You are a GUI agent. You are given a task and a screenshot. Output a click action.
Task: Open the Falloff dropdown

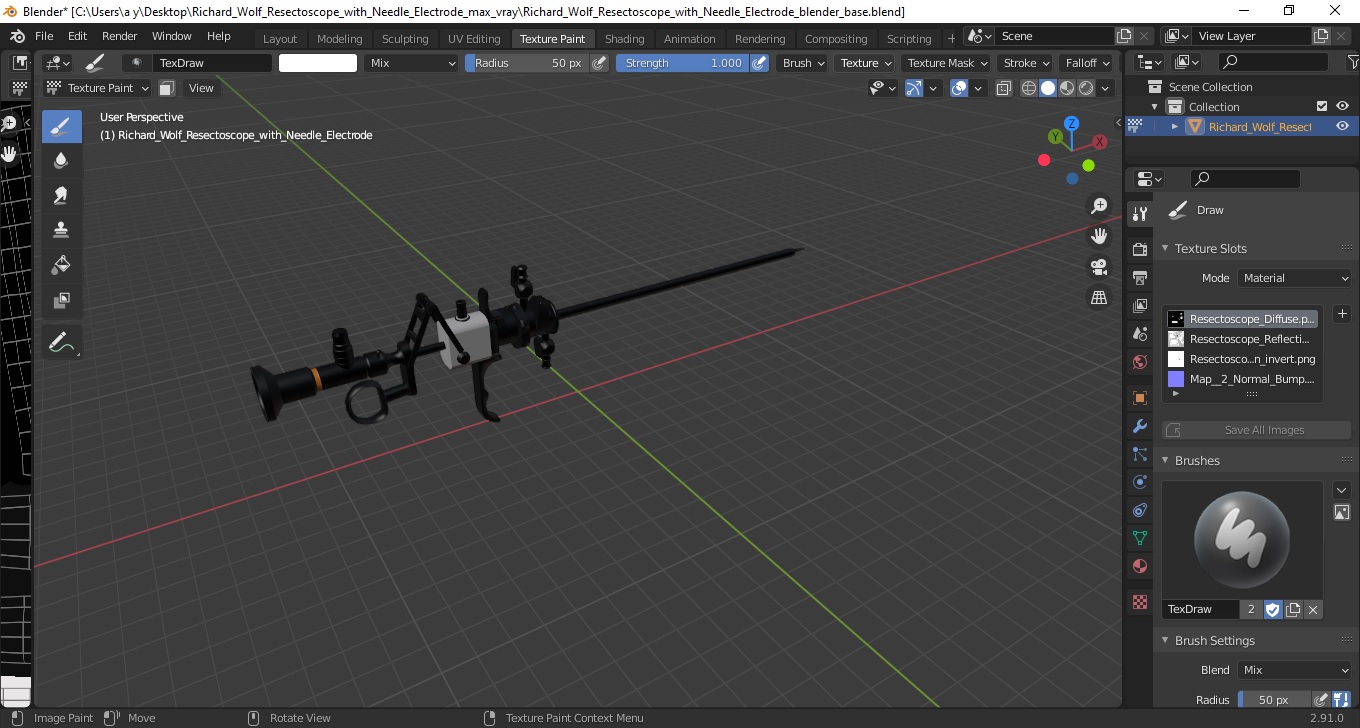tap(1087, 63)
